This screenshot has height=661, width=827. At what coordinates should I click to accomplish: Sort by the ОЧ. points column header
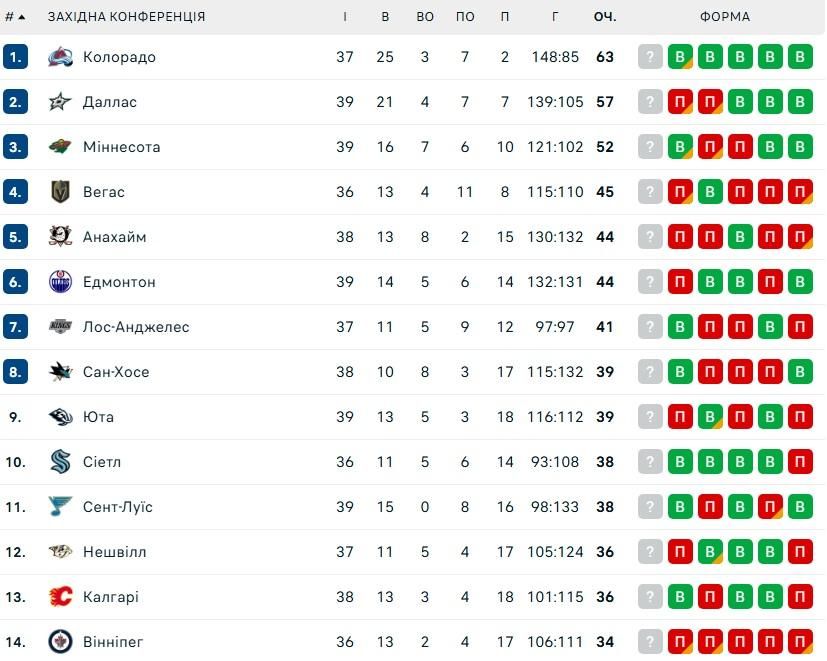(604, 17)
